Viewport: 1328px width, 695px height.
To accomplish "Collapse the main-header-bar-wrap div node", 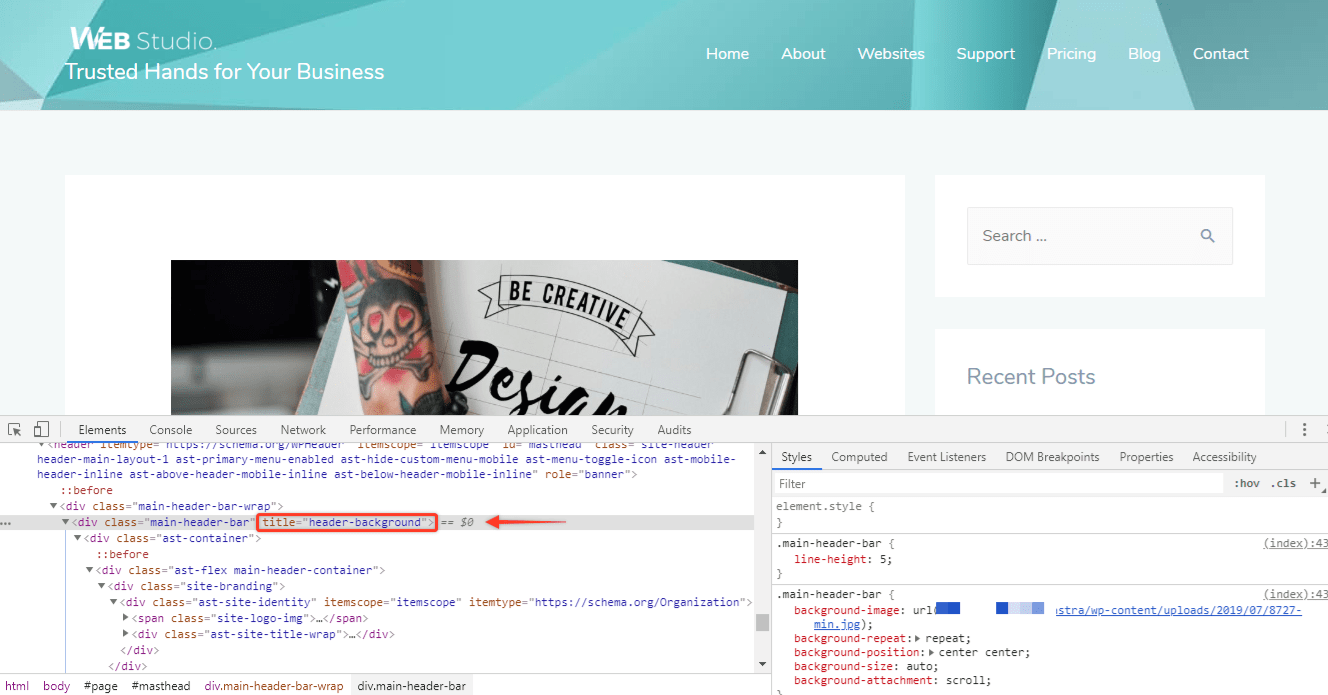I will pos(55,507).
